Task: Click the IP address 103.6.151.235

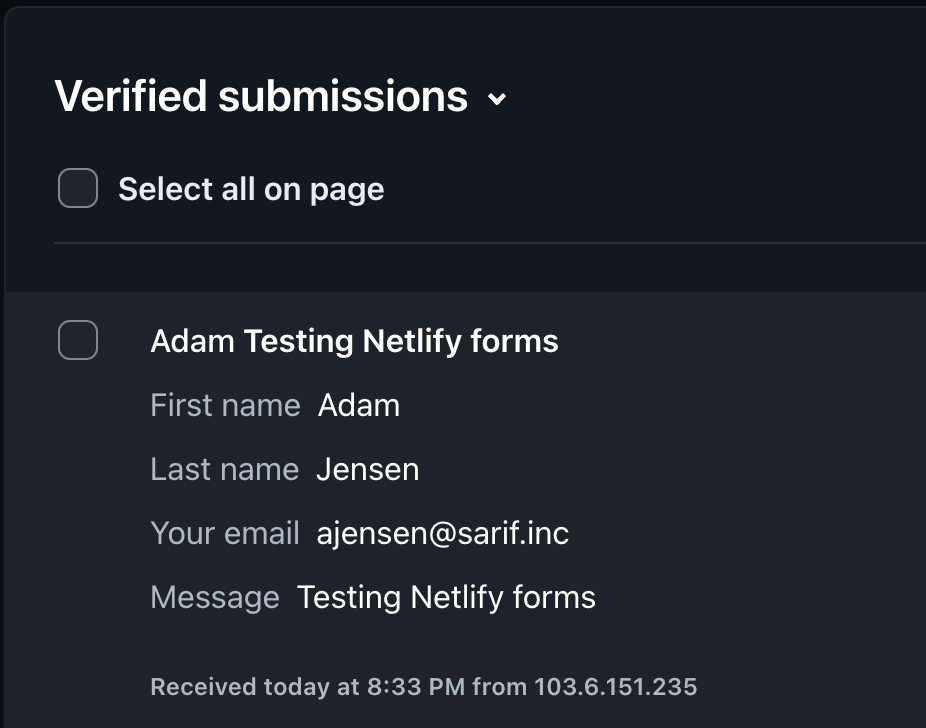Action: [x=615, y=687]
